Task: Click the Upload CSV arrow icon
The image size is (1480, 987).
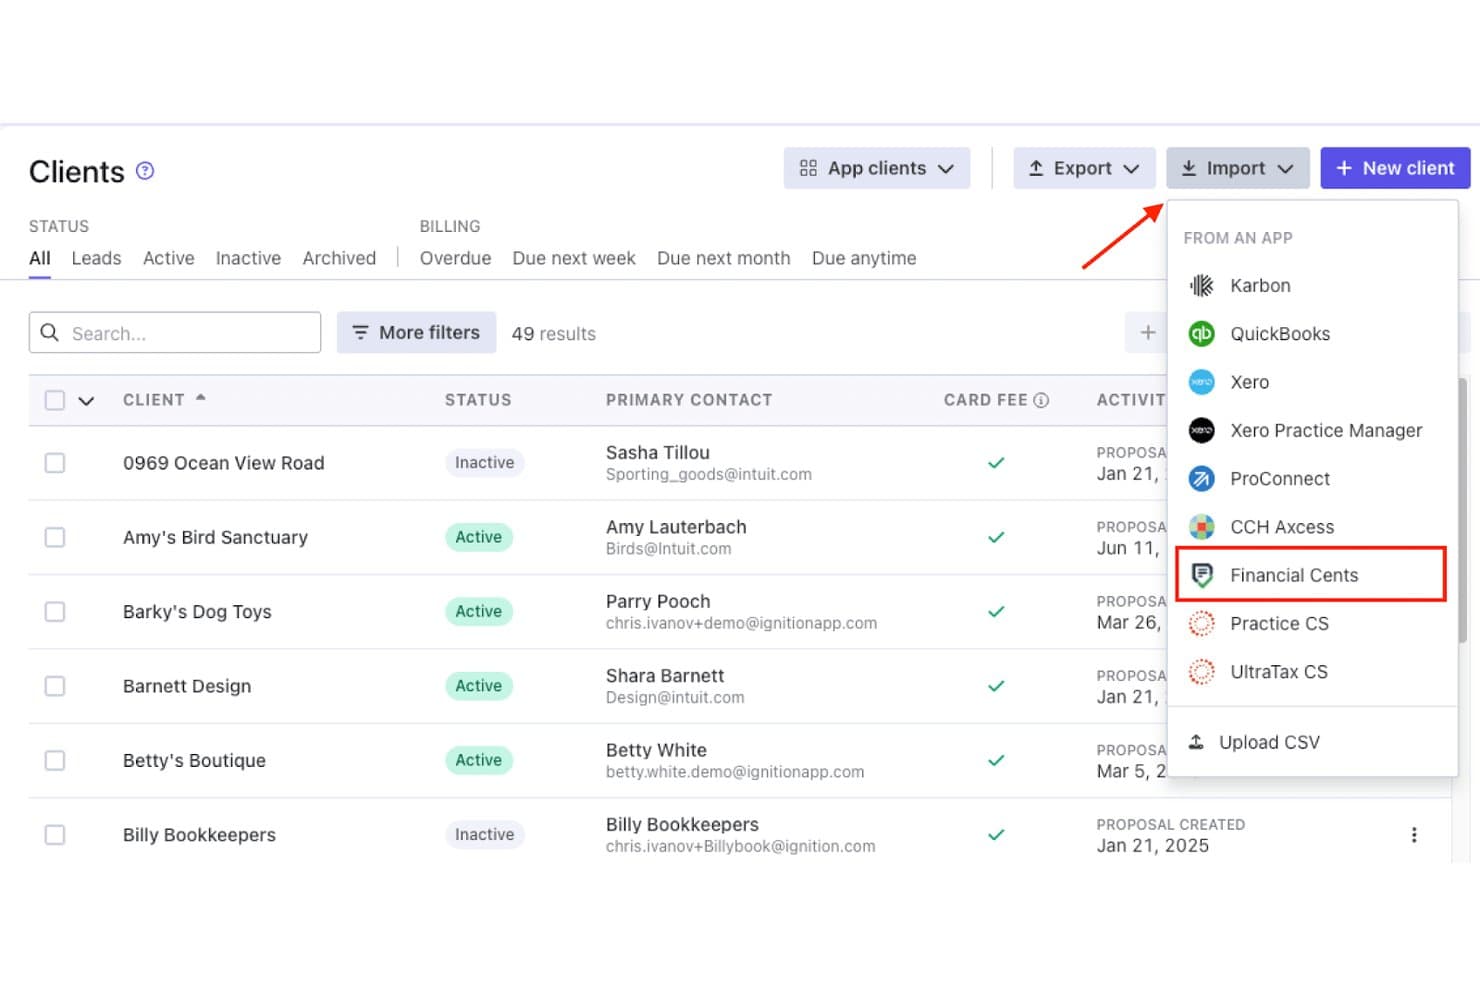Action: pyautogui.click(x=1196, y=742)
